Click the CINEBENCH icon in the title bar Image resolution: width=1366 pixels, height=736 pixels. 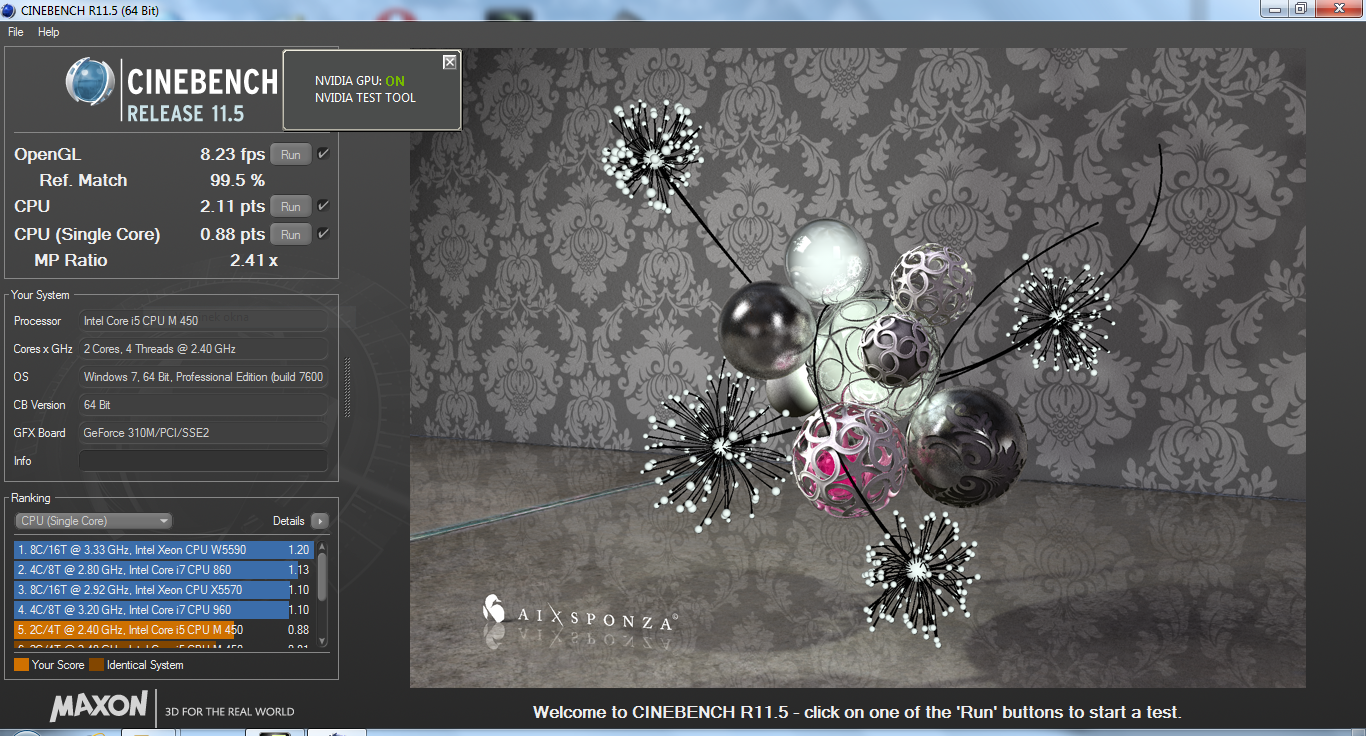[9, 10]
